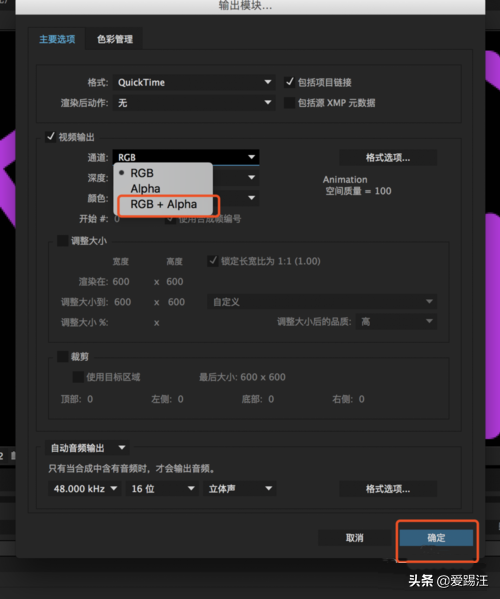Open video 格式选项 button near Animation
Screen dimensions: 500x599
388,158
